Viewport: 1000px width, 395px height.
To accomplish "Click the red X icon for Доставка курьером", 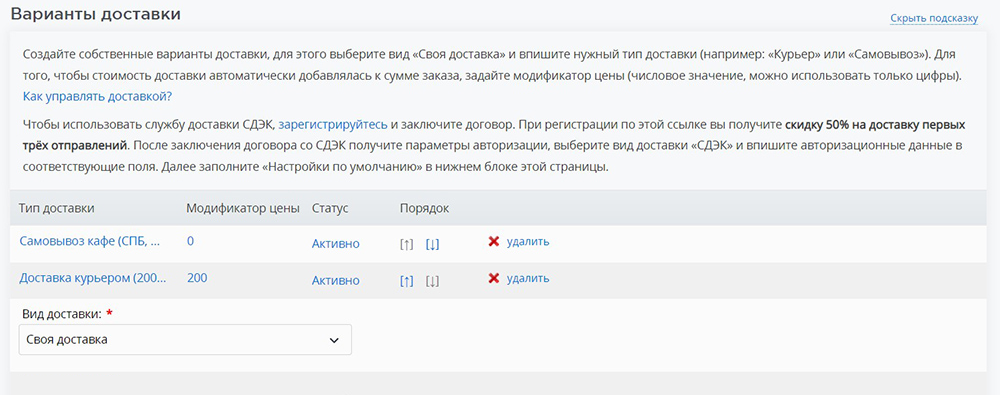I will pyautogui.click(x=493, y=278).
